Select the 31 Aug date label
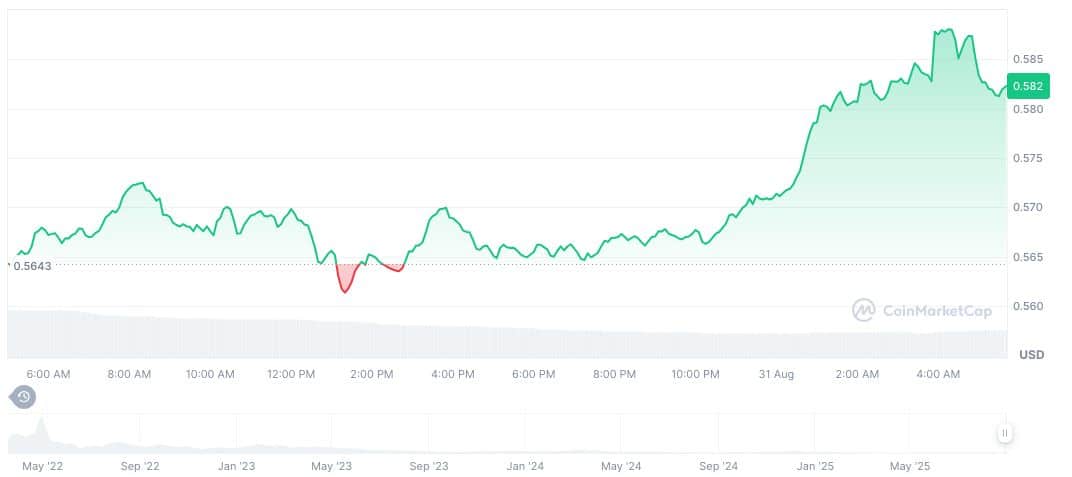This screenshot has height=477, width=1072. pos(776,374)
